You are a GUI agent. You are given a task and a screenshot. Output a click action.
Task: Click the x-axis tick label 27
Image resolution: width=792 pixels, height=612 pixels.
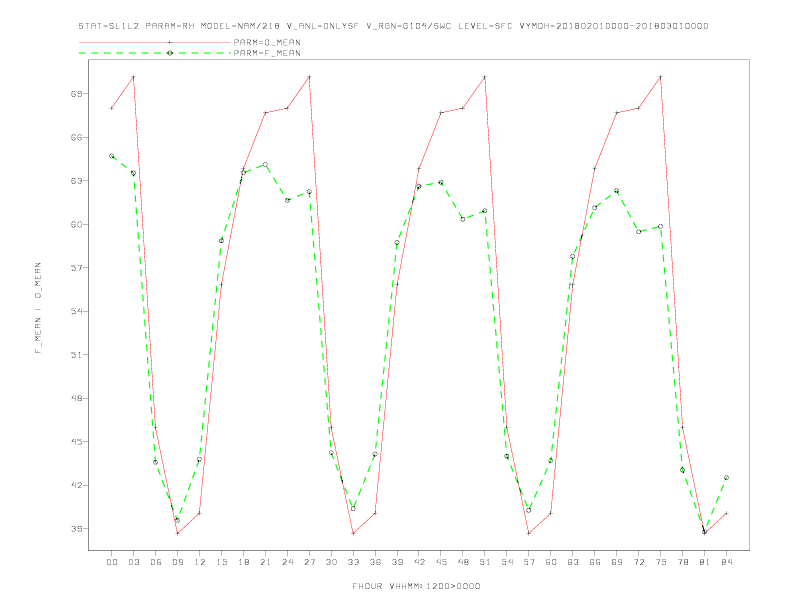[309, 562]
